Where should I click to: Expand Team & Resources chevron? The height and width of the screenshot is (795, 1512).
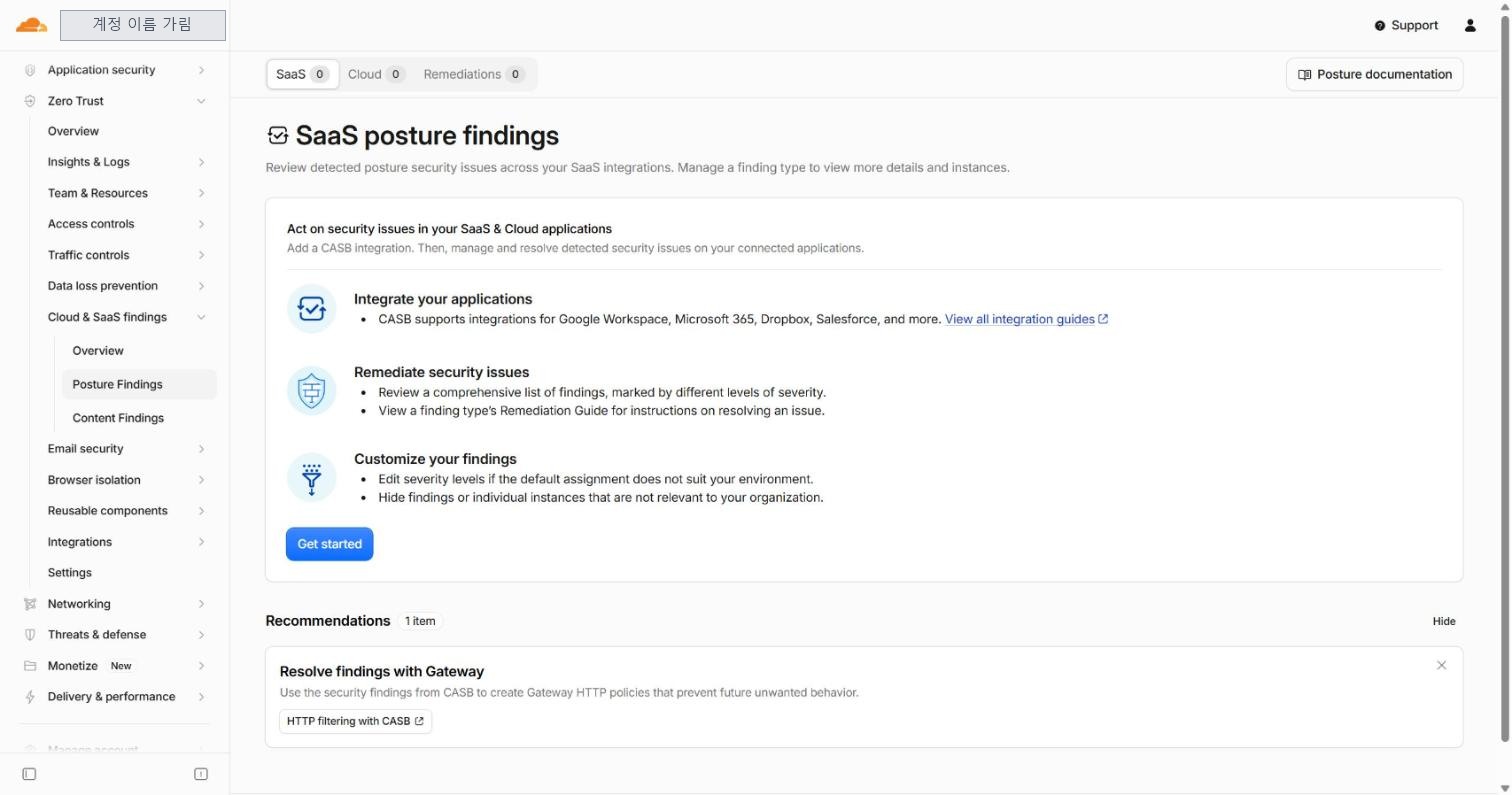(x=201, y=193)
